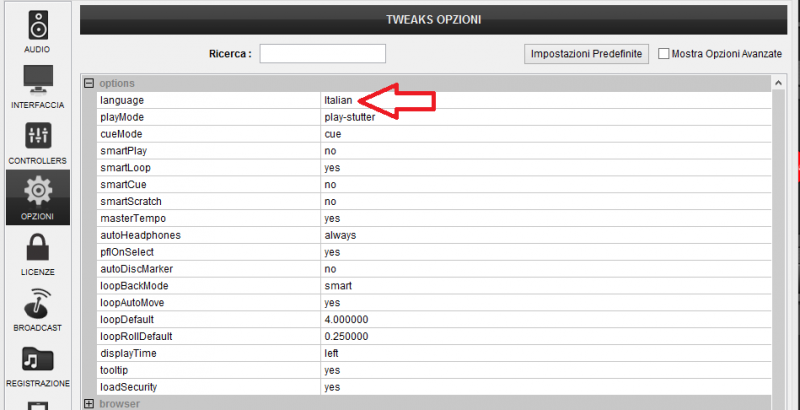Select the loopDefault option row
Image resolution: width=800 pixels, height=410 pixels.
click(434, 319)
